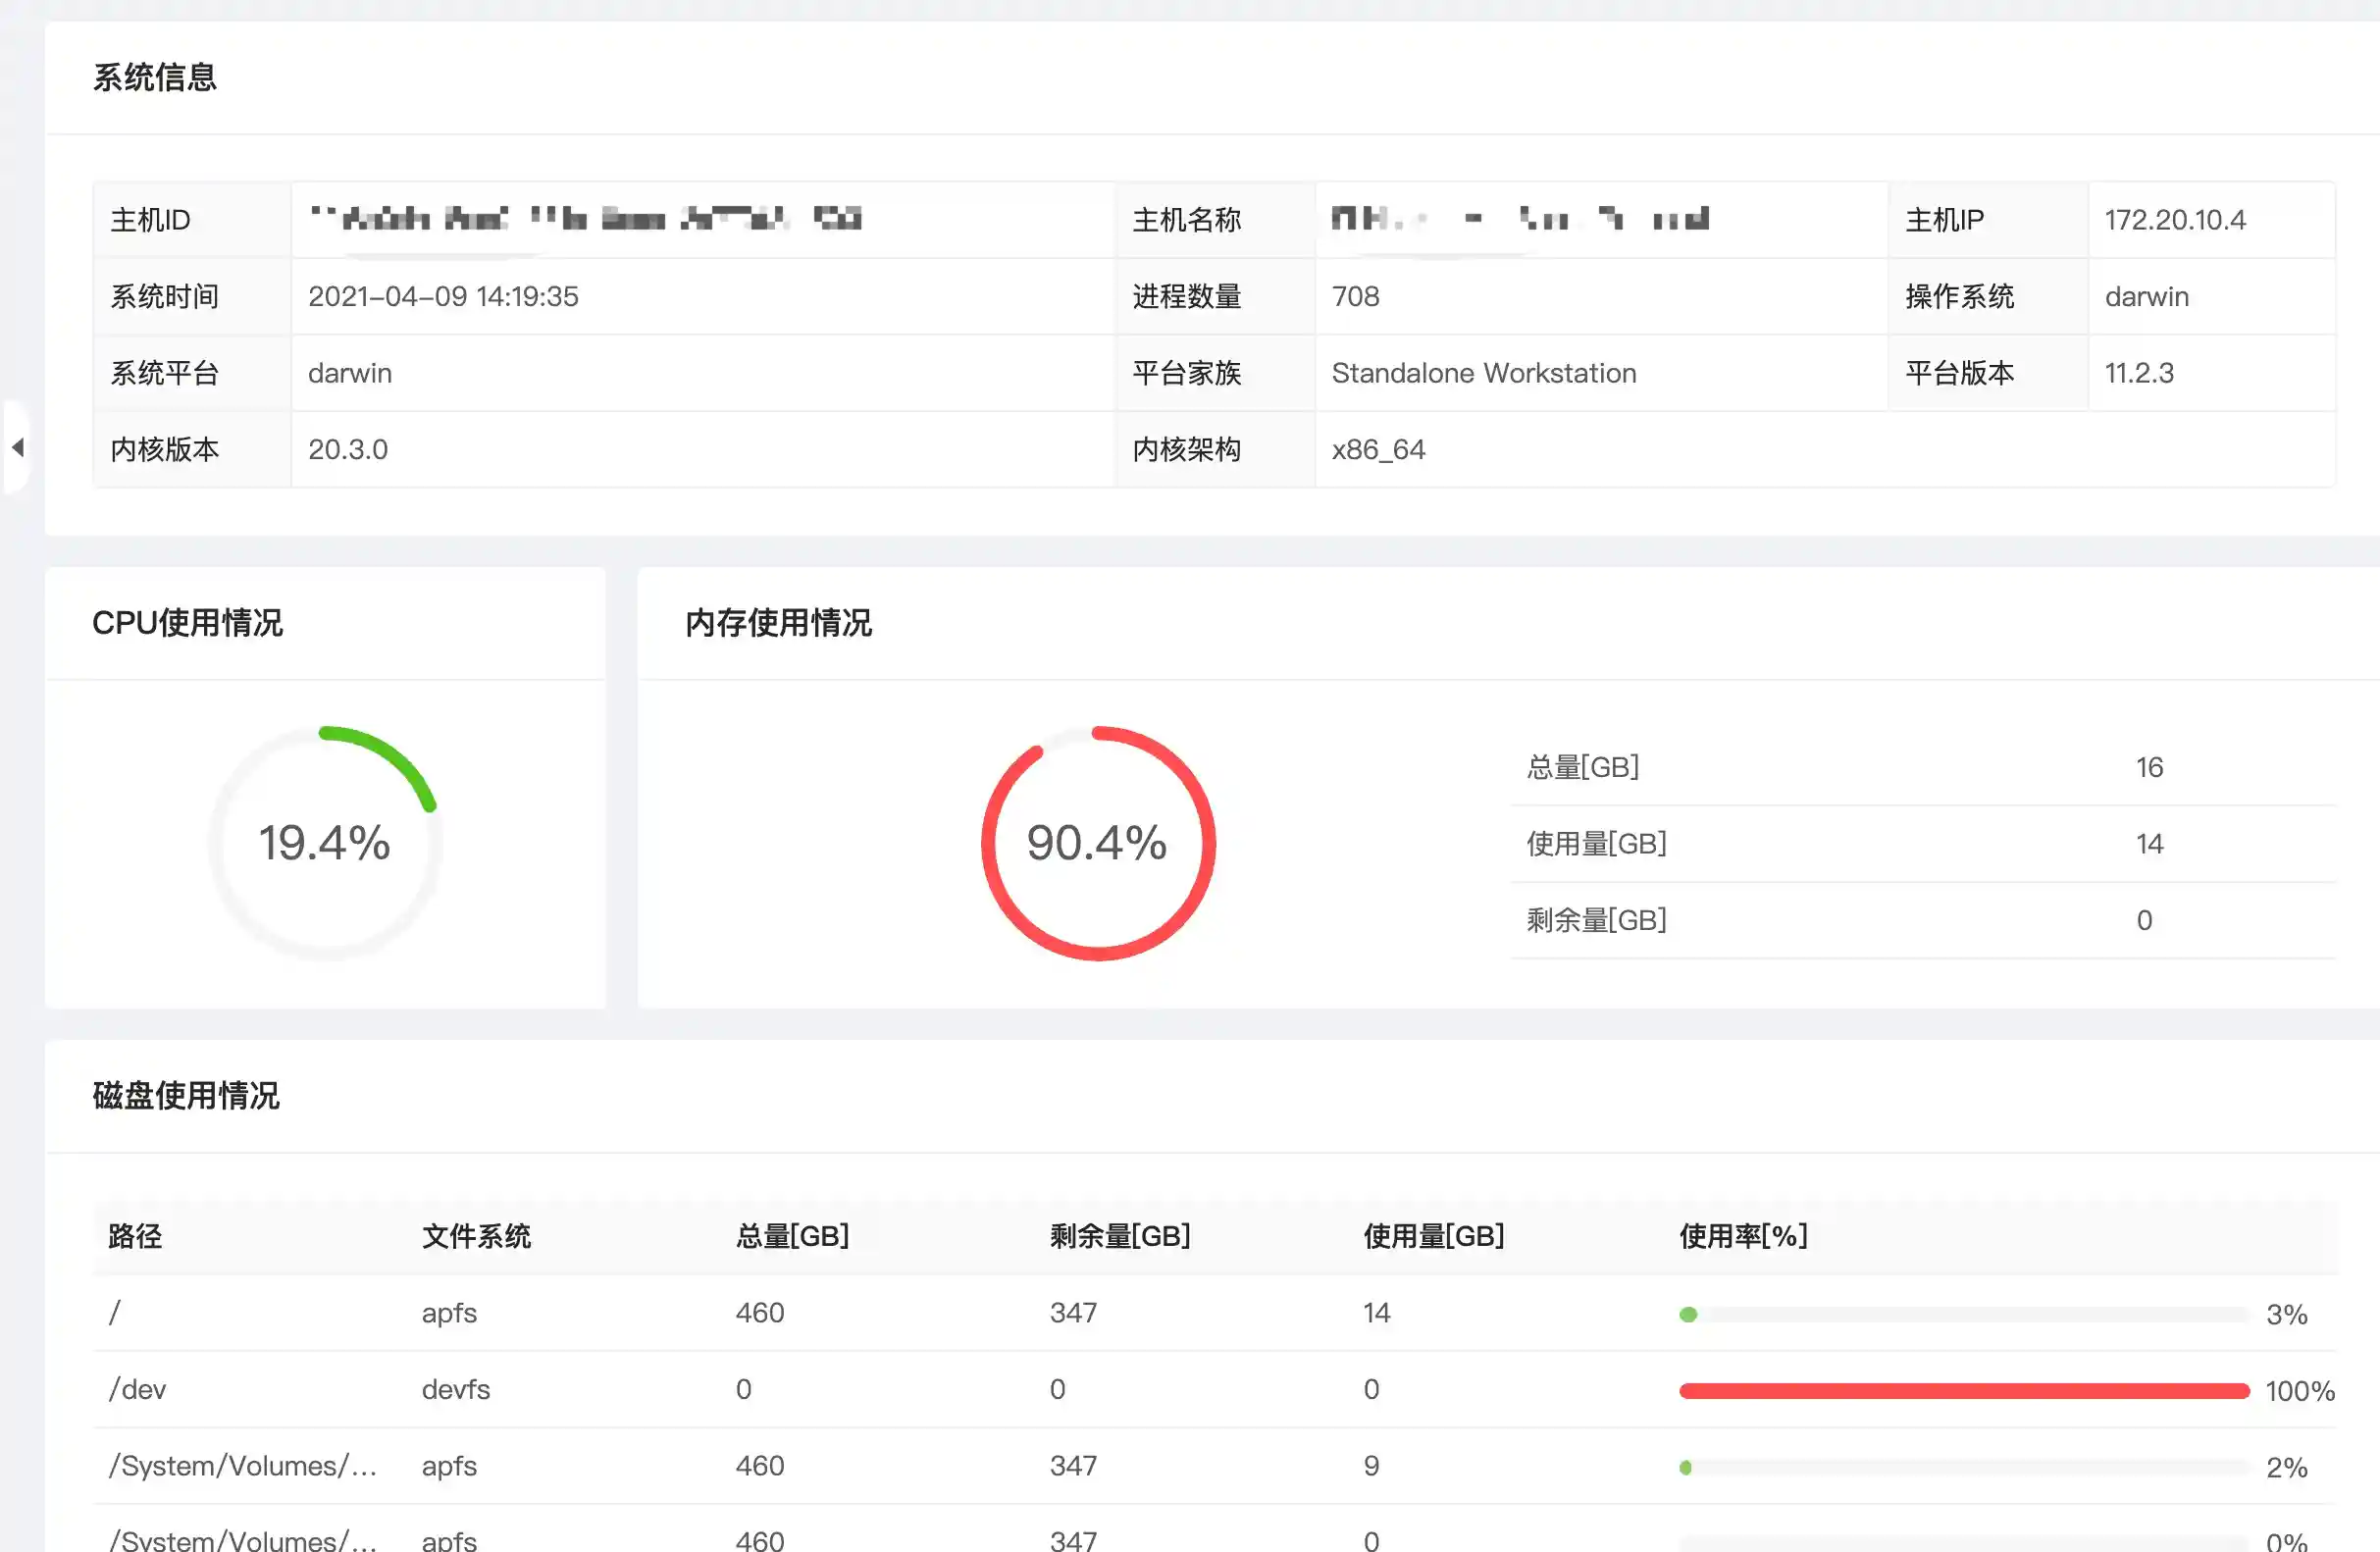
Task: Click the 系统信息 section title
Action: 155,77
